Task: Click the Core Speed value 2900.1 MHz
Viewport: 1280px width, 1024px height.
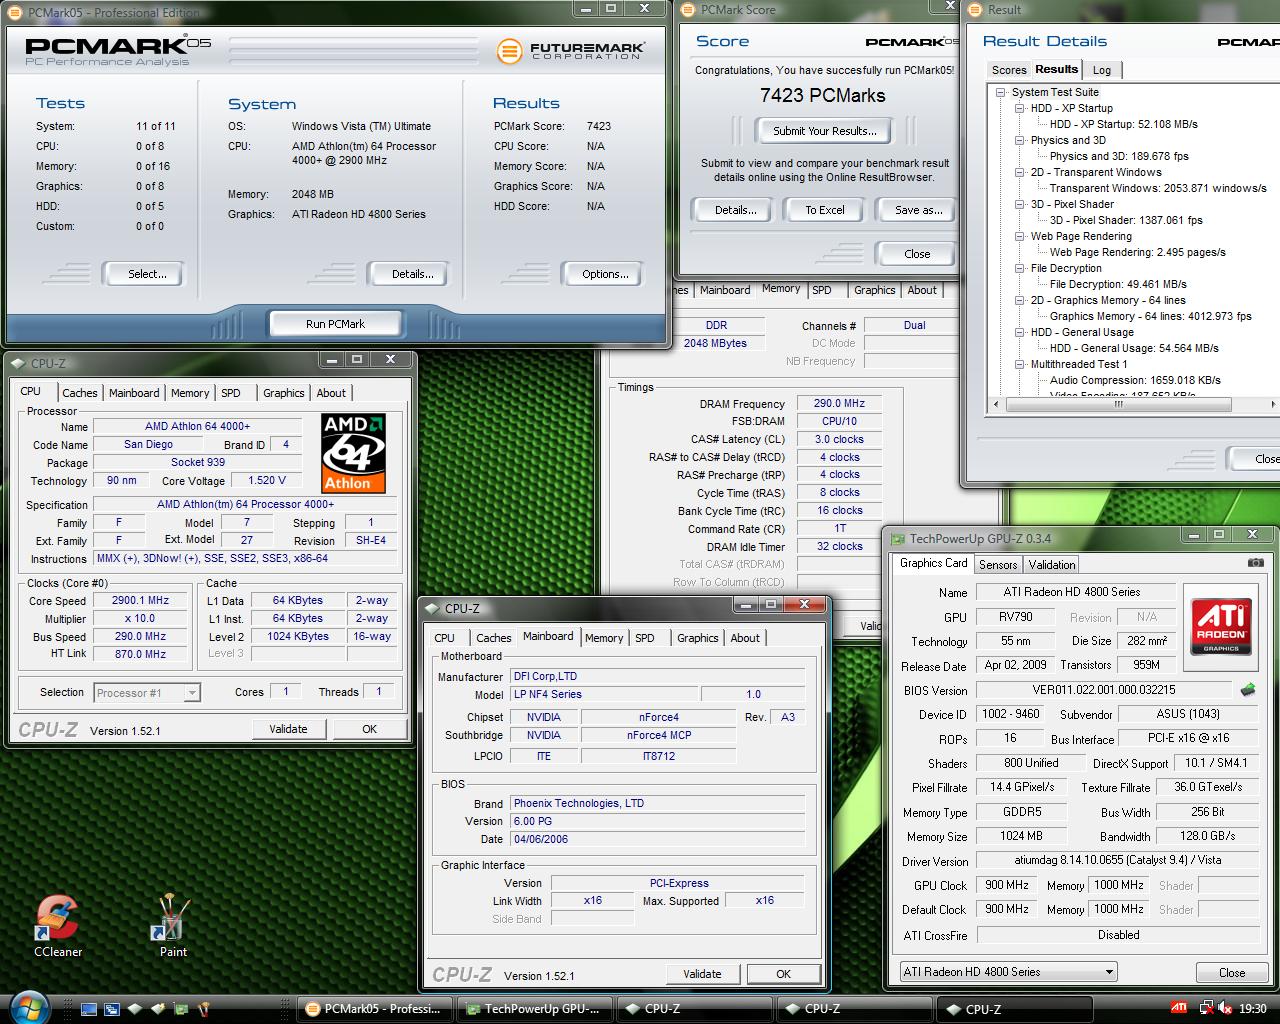Action: 140,601
